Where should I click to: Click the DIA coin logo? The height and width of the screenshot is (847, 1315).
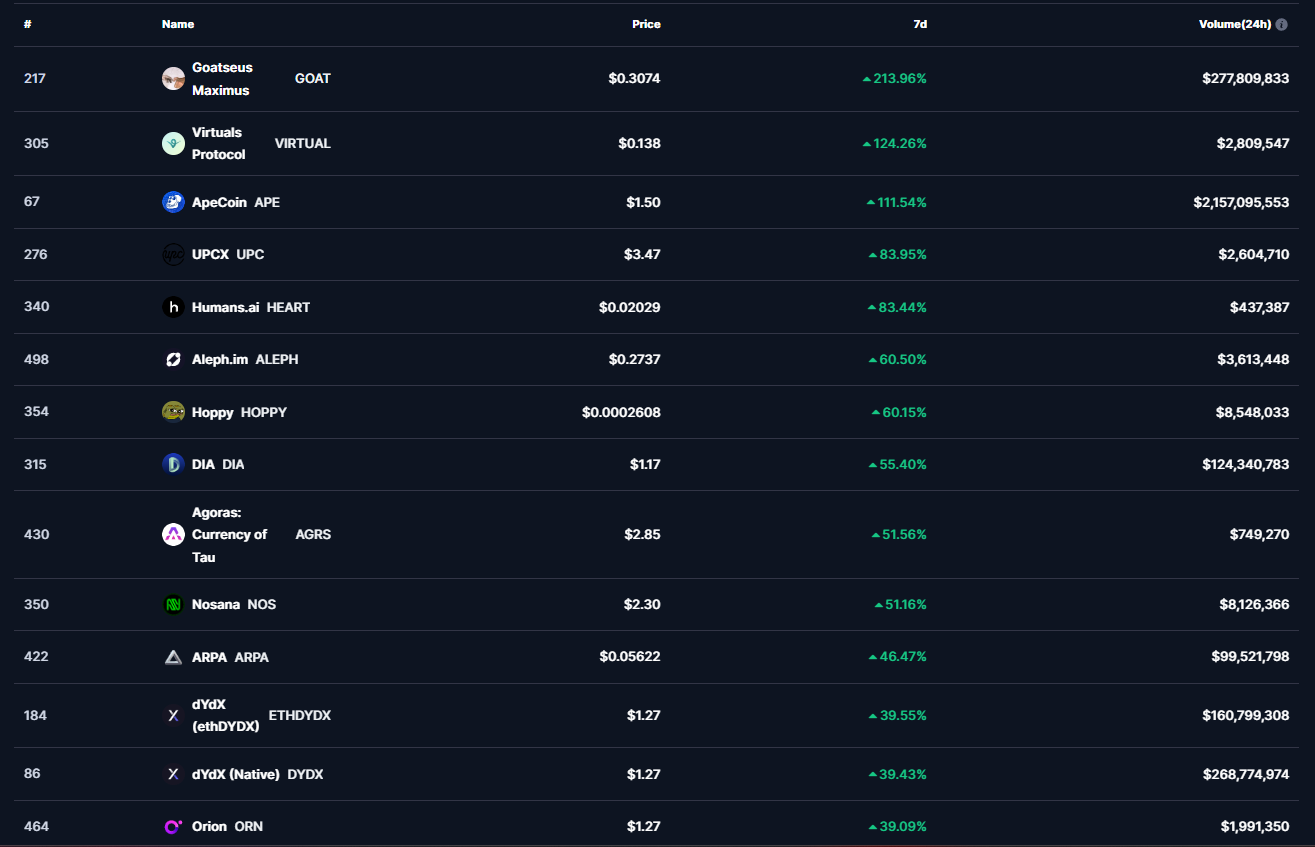173,464
